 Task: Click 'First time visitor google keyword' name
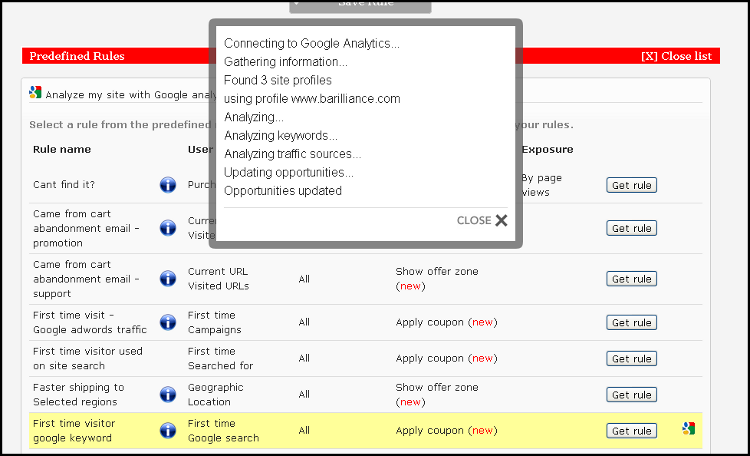pyautogui.click(x=74, y=431)
